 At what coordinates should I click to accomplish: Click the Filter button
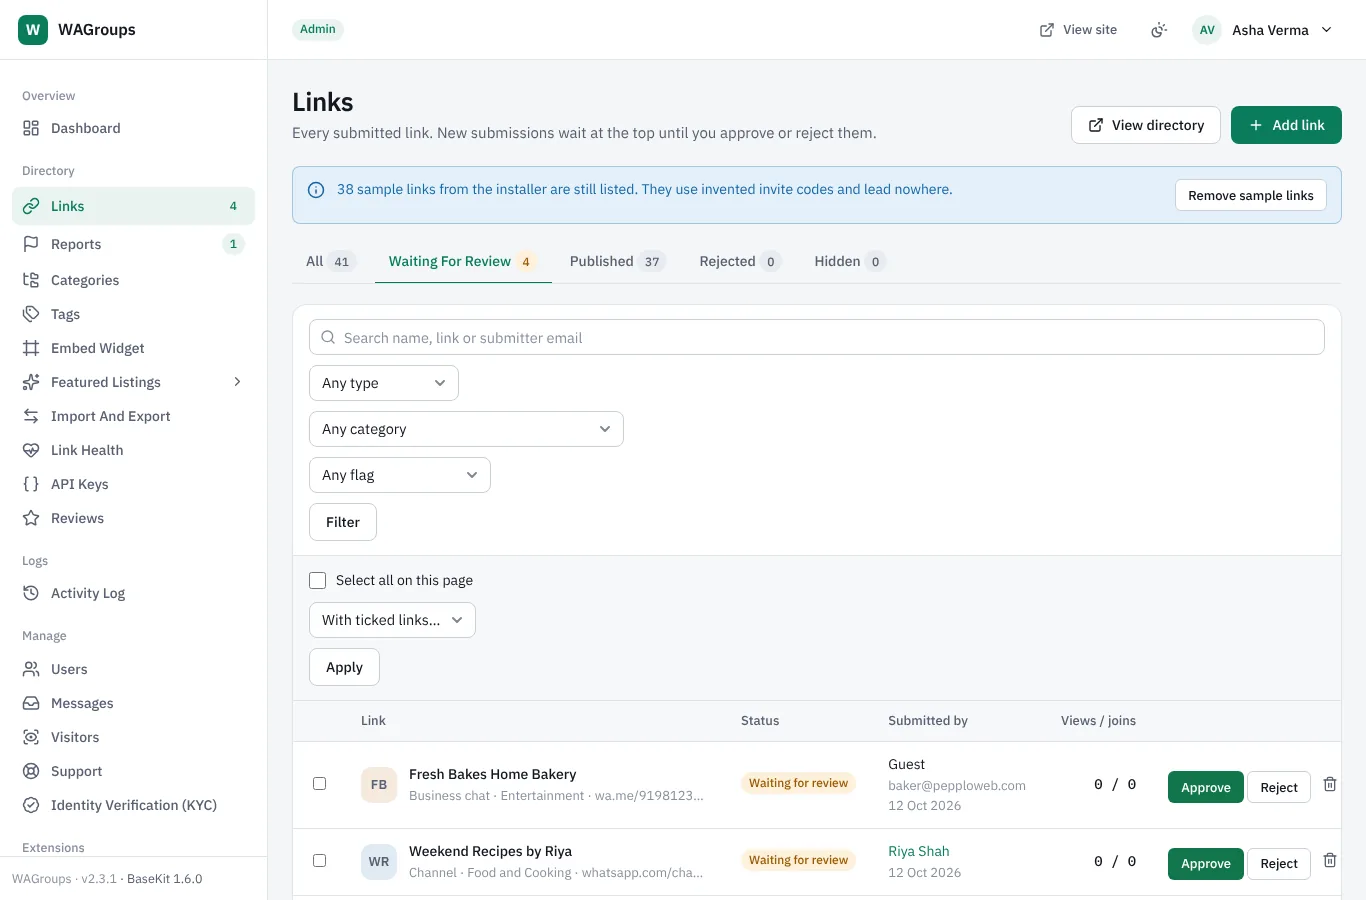click(x=343, y=522)
